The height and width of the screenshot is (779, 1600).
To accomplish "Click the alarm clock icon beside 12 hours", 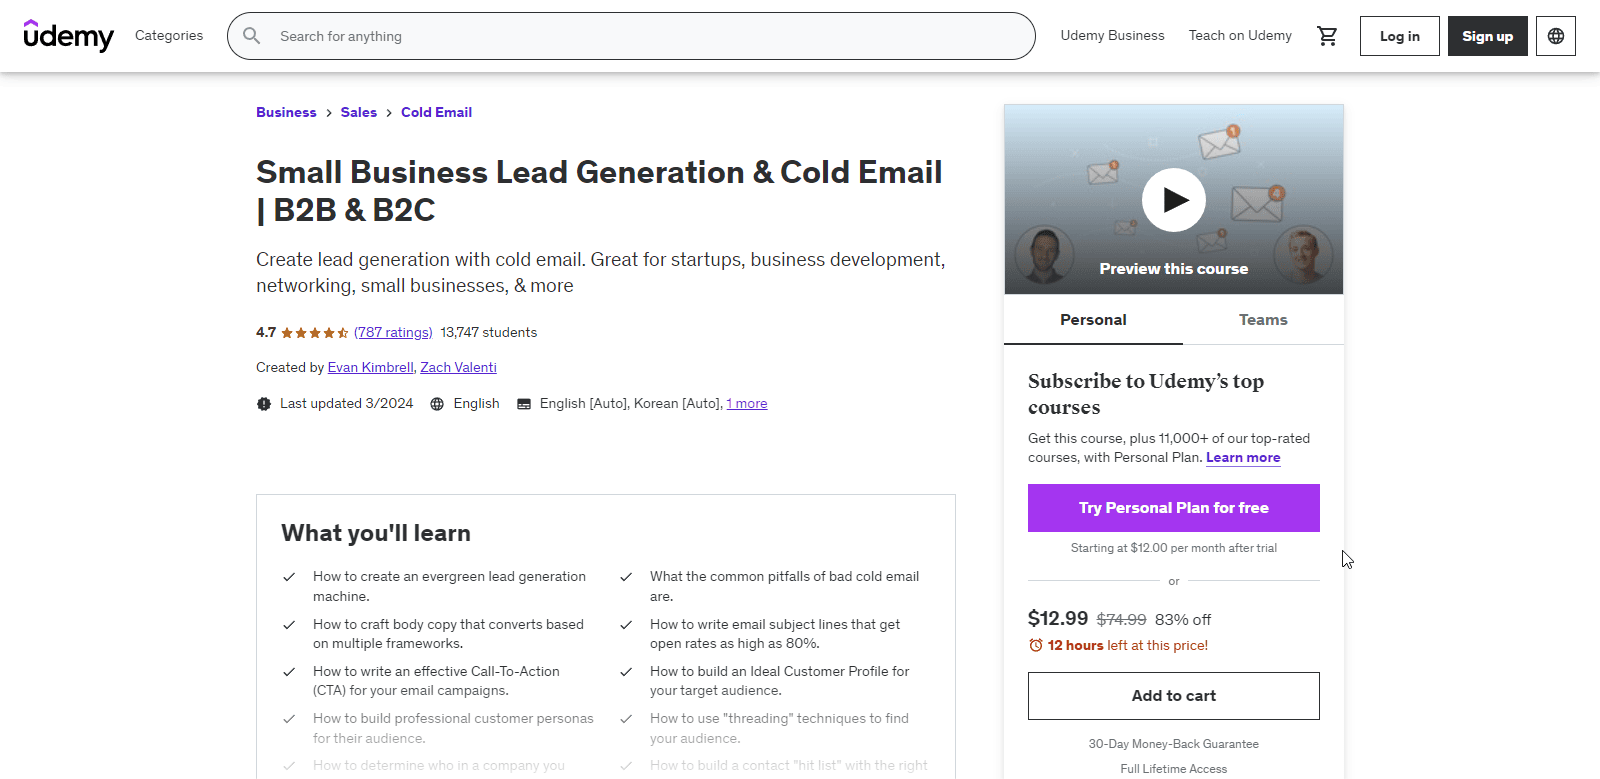I will (x=1035, y=645).
